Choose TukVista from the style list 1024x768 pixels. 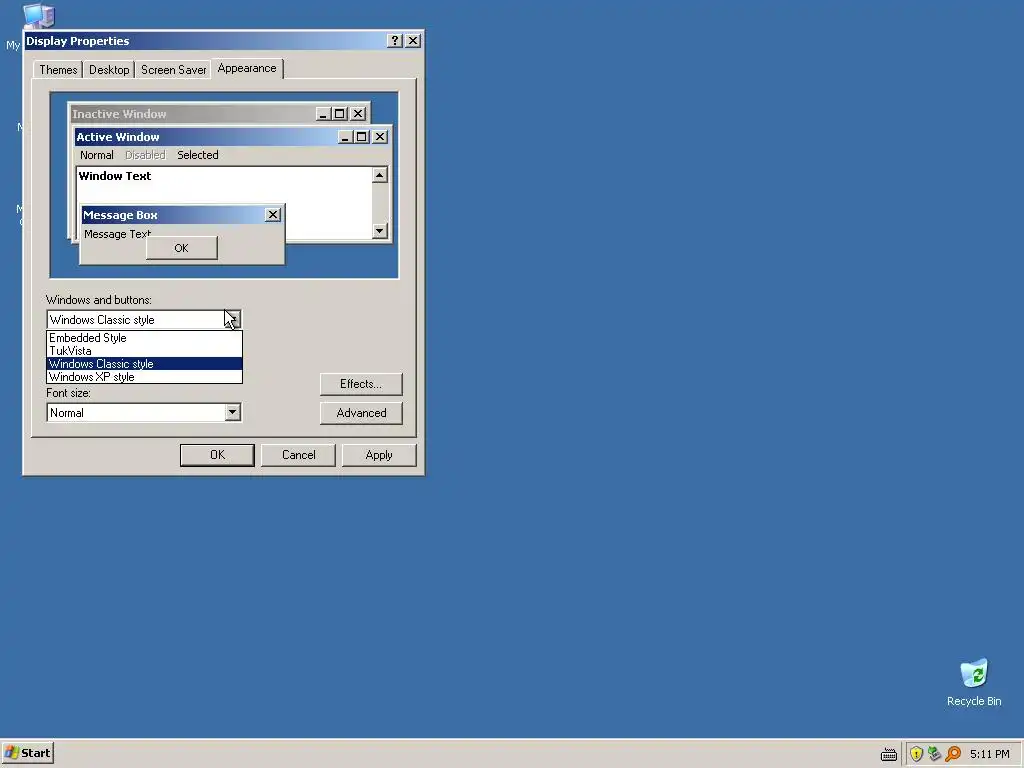click(144, 351)
